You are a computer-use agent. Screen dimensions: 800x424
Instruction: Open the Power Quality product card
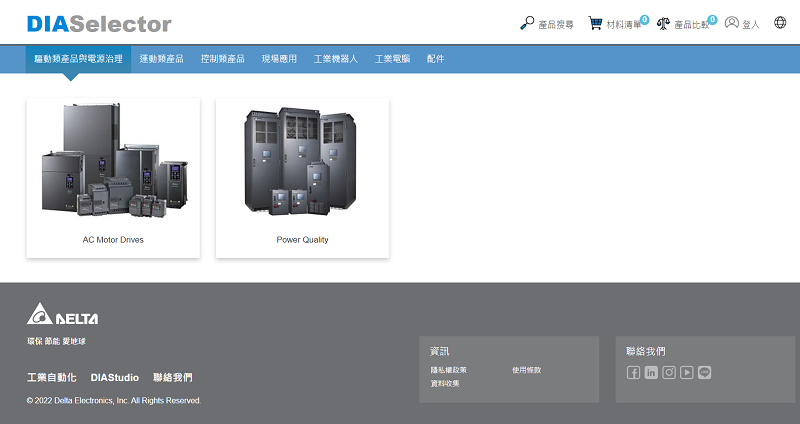(302, 177)
